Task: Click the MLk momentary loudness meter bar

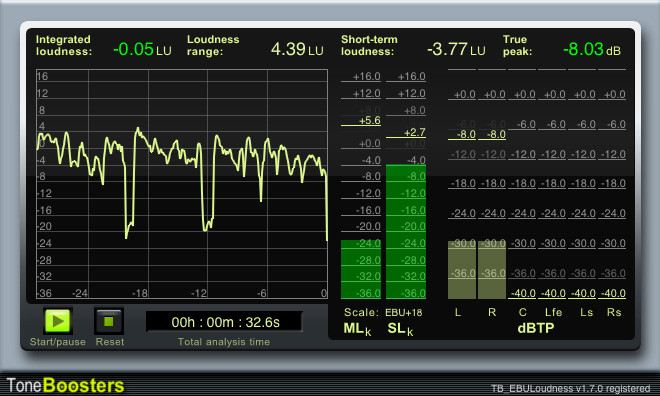Action: point(361,269)
